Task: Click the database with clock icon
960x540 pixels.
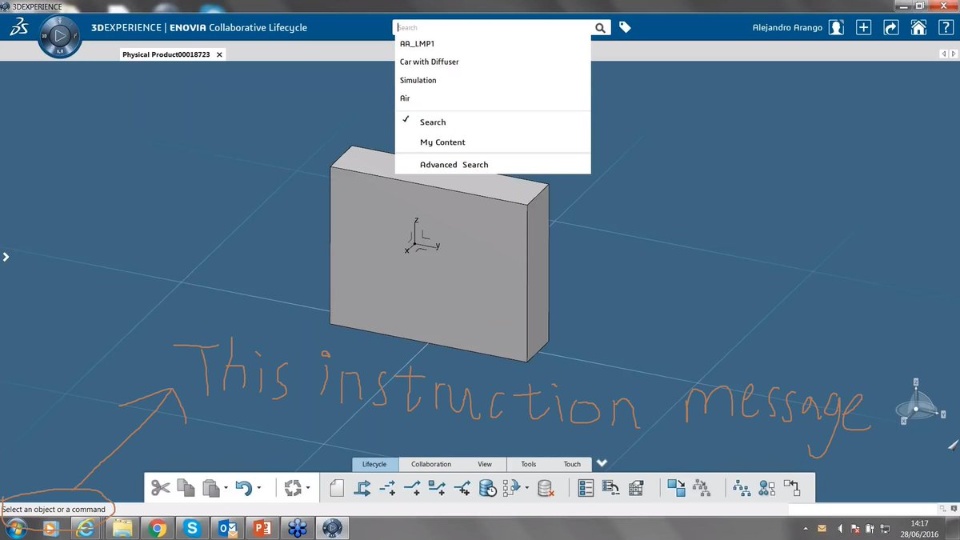Action: tap(487, 487)
